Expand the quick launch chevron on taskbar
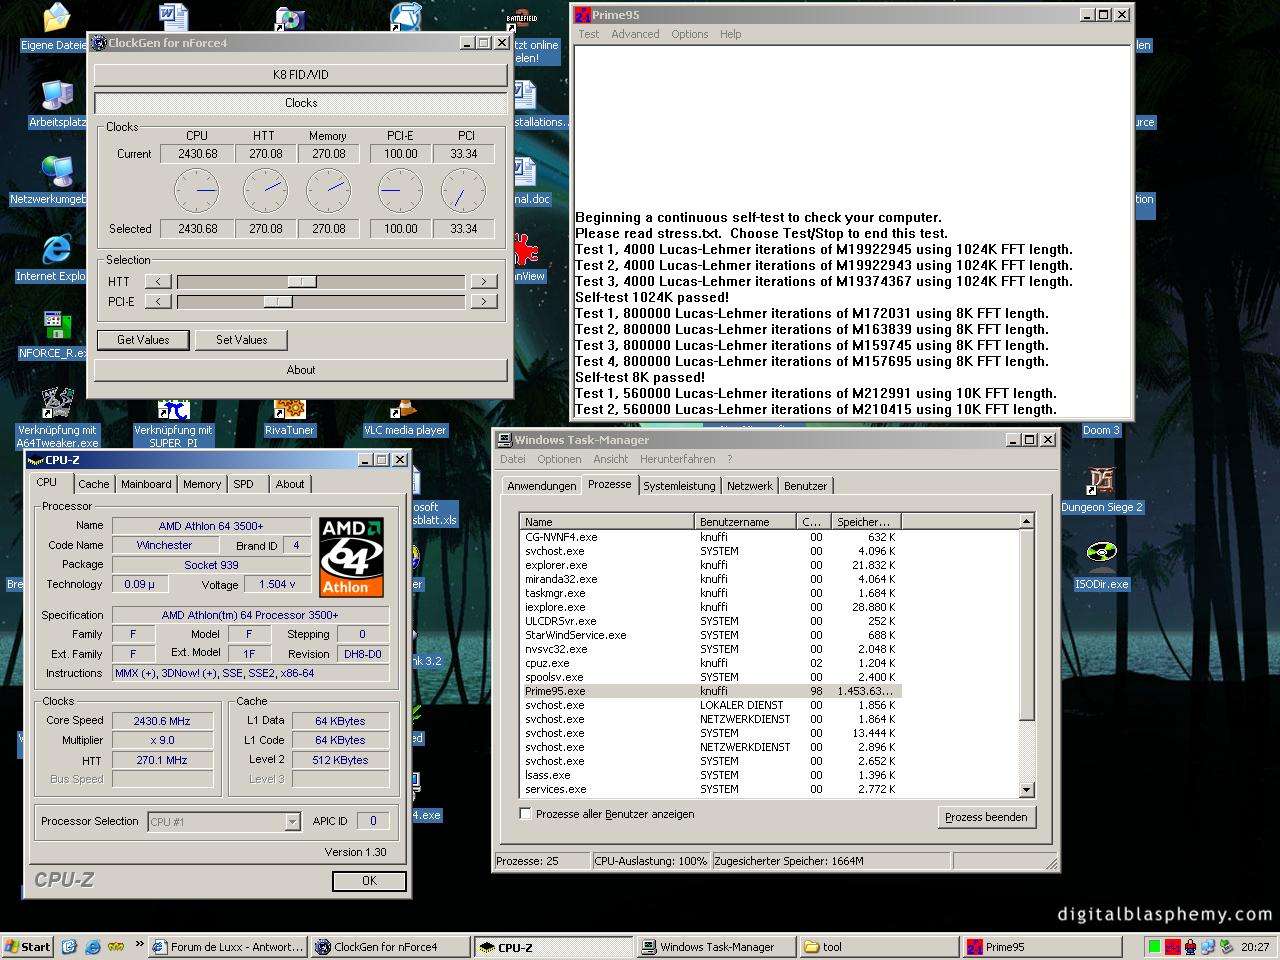The width and height of the screenshot is (1280, 960). click(x=139, y=945)
